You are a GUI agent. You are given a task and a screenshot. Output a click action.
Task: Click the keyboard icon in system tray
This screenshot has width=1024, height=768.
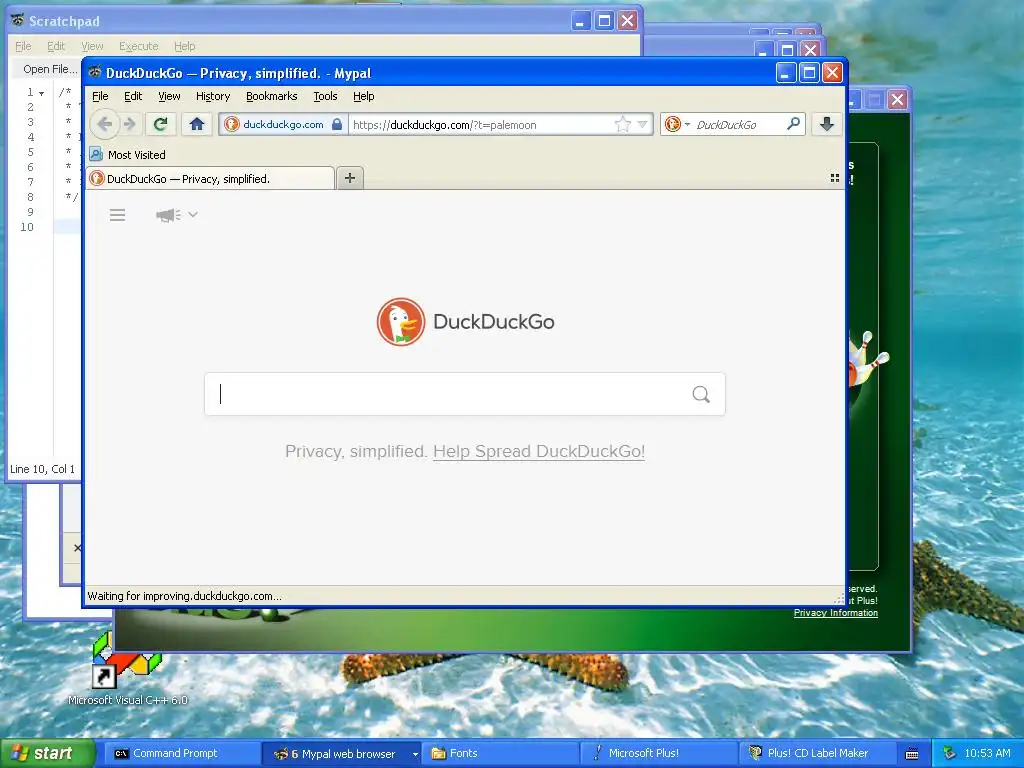tap(912, 754)
